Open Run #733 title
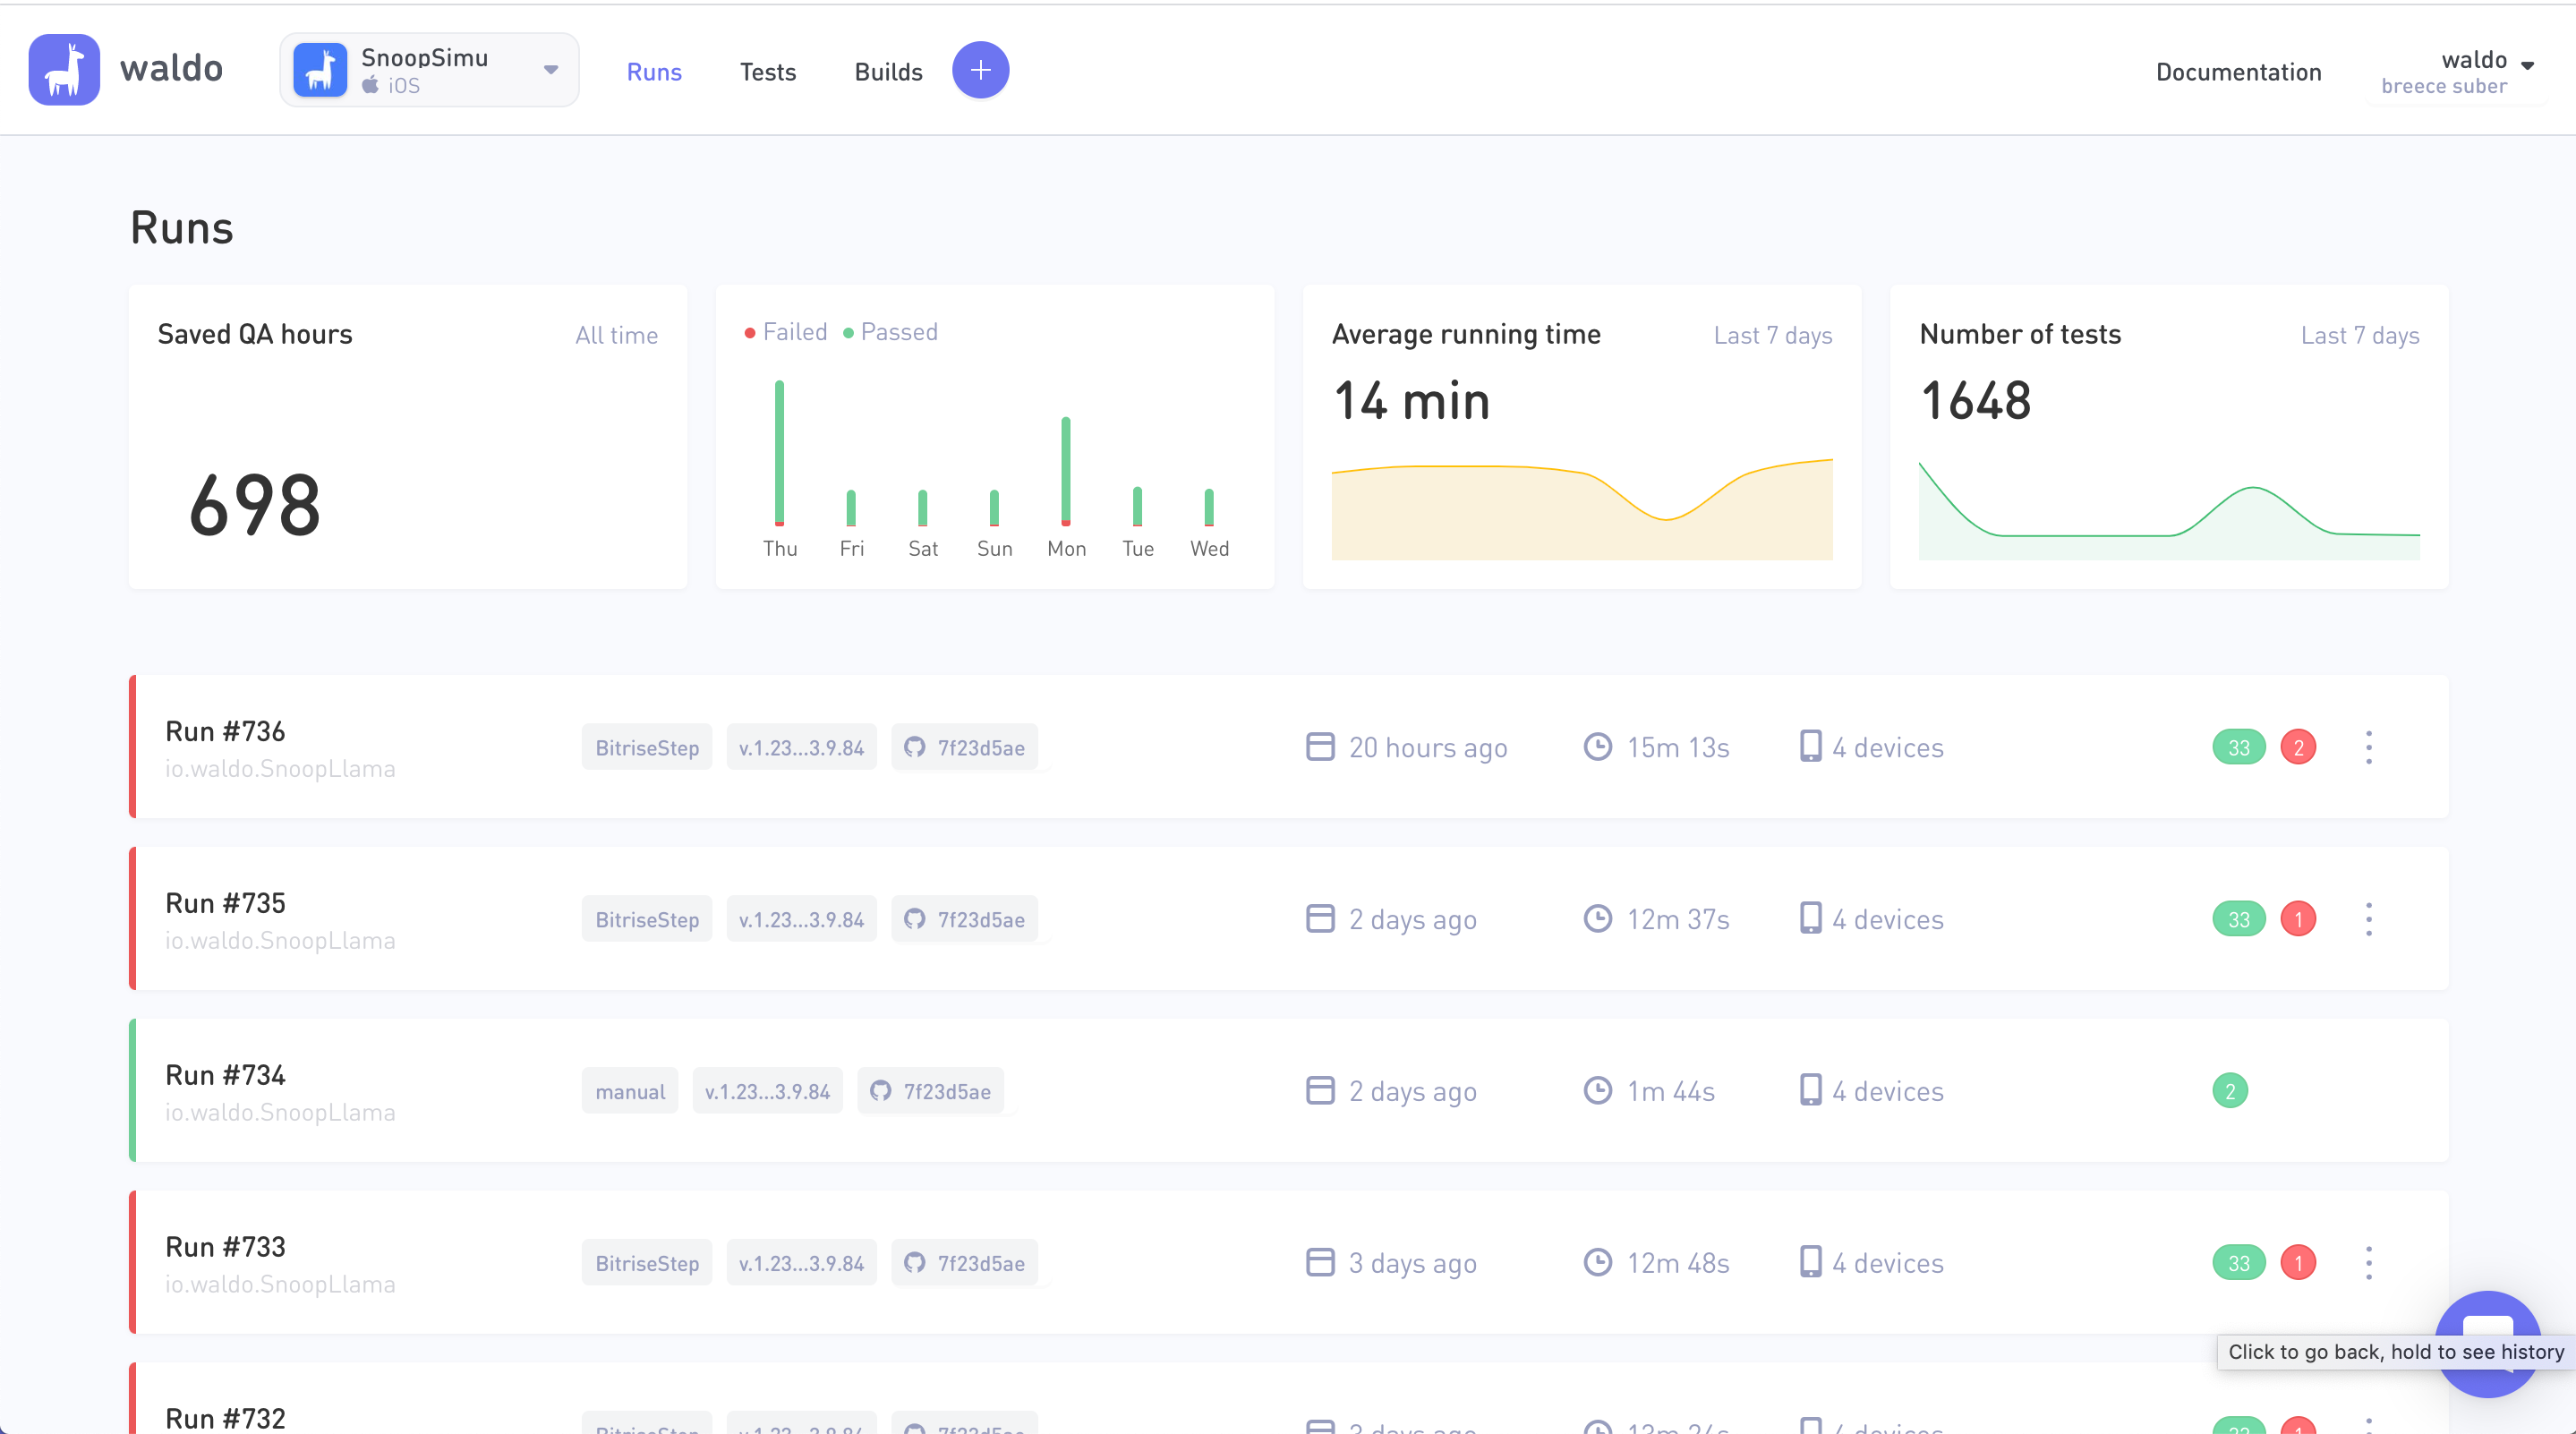 click(x=225, y=1247)
